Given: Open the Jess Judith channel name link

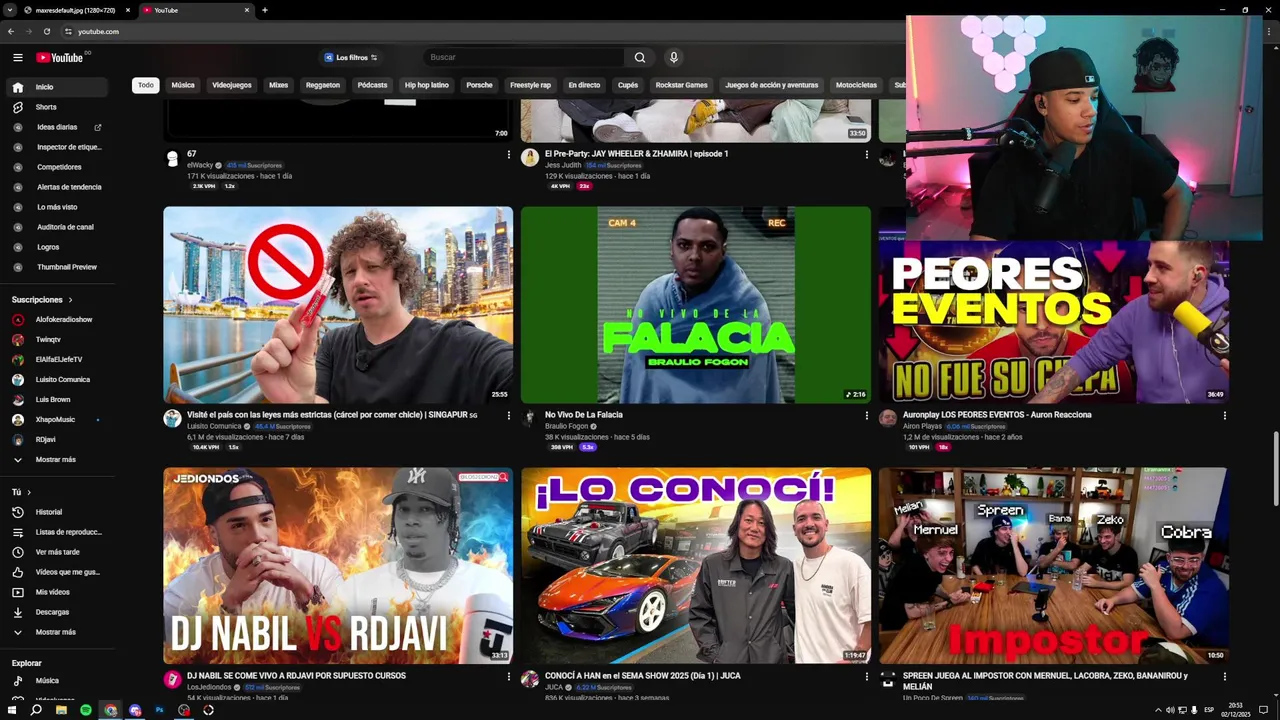Looking at the screenshot, I should point(563,165).
